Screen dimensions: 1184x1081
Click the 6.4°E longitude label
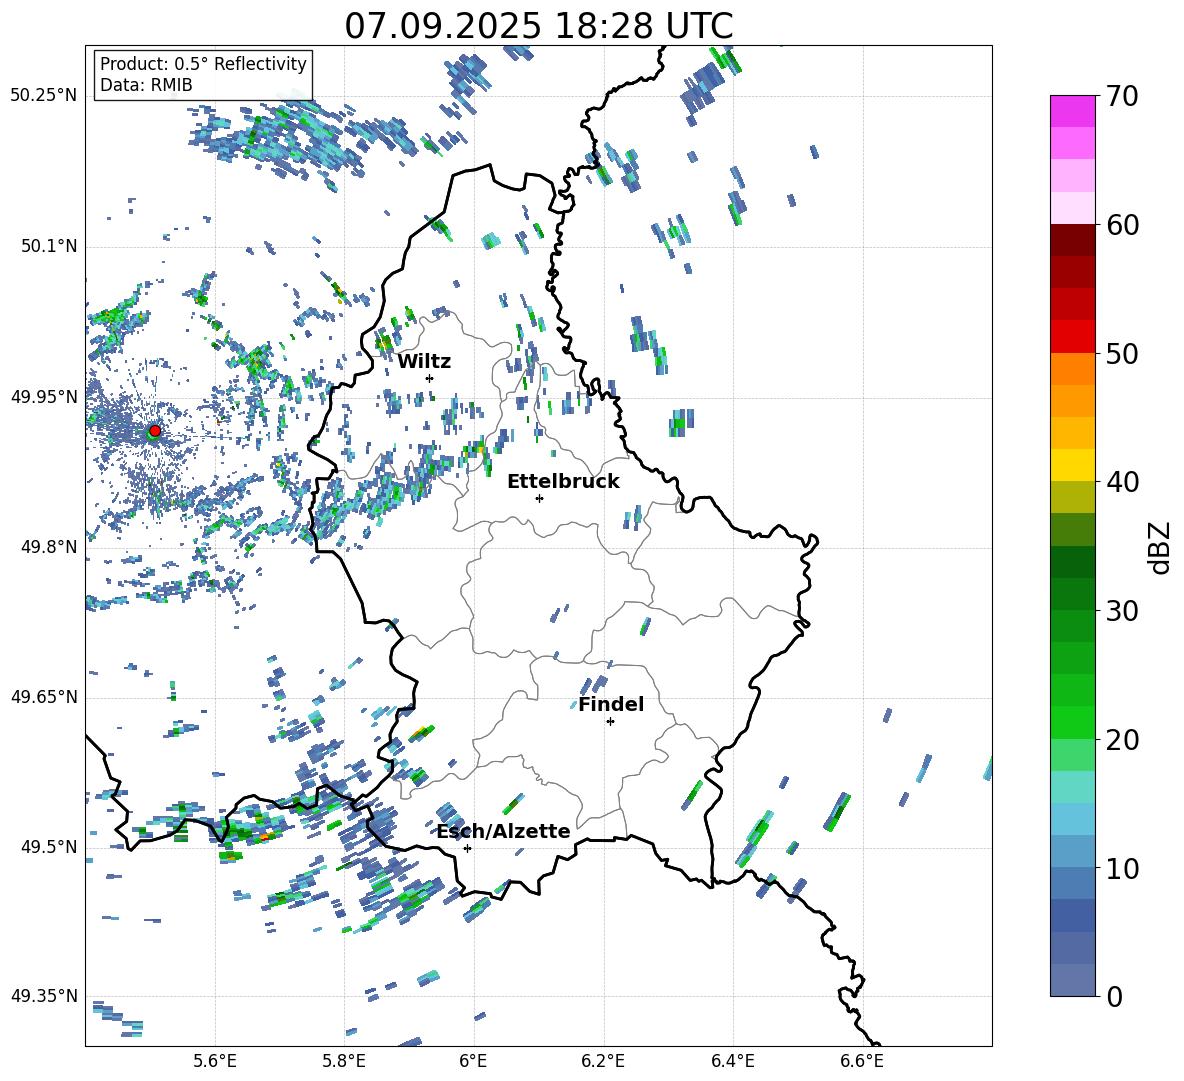pyautogui.click(x=732, y=1061)
